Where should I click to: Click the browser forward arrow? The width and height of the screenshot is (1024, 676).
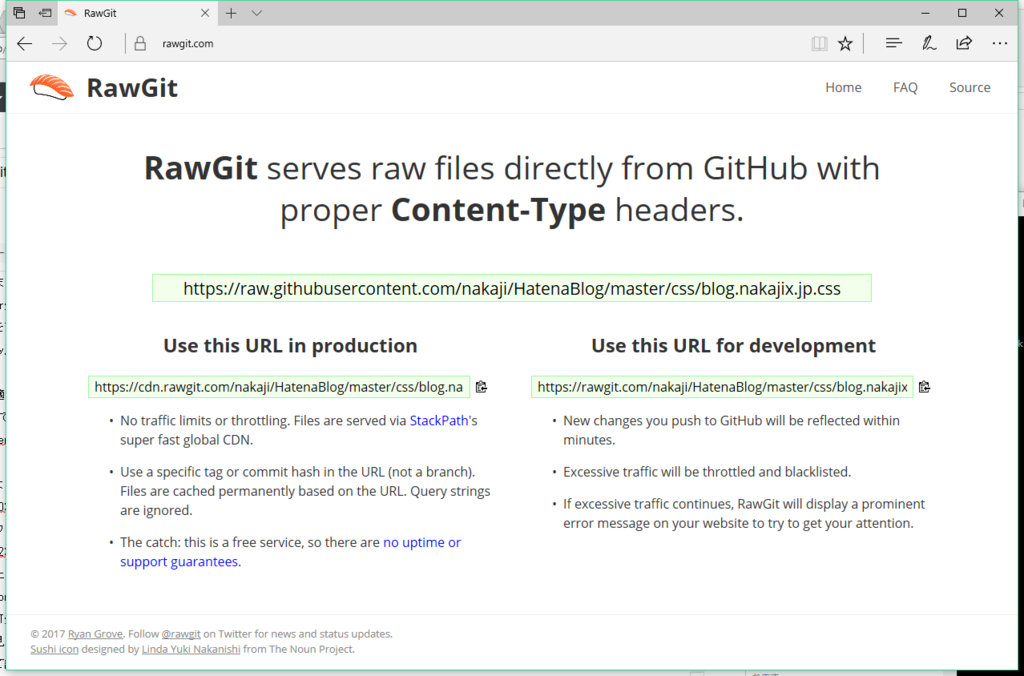click(x=59, y=44)
